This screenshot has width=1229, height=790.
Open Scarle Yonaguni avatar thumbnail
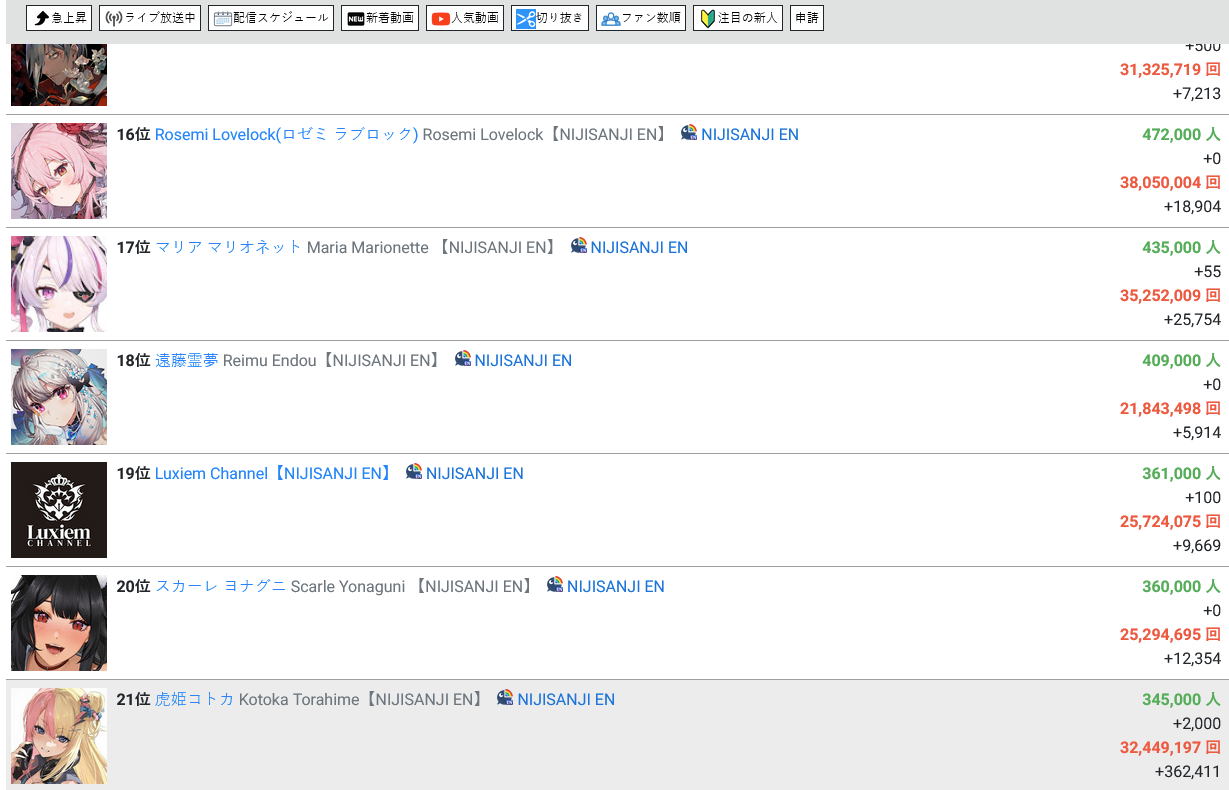pos(59,623)
